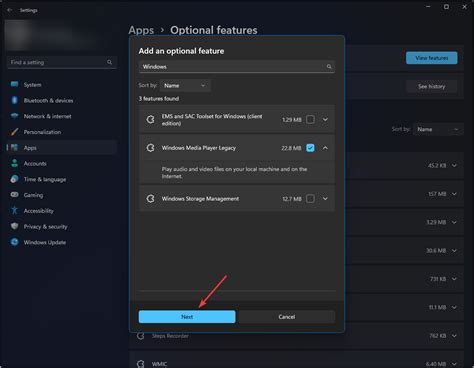This screenshot has height=368, width=474.
Task: Select Windows Storage Management label
Action: point(200,199)
